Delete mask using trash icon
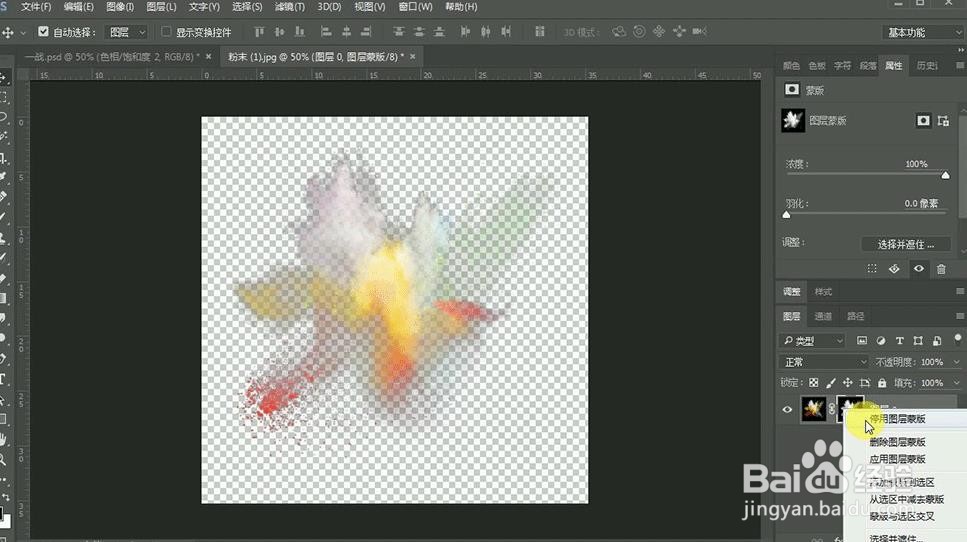 [941, 269]
